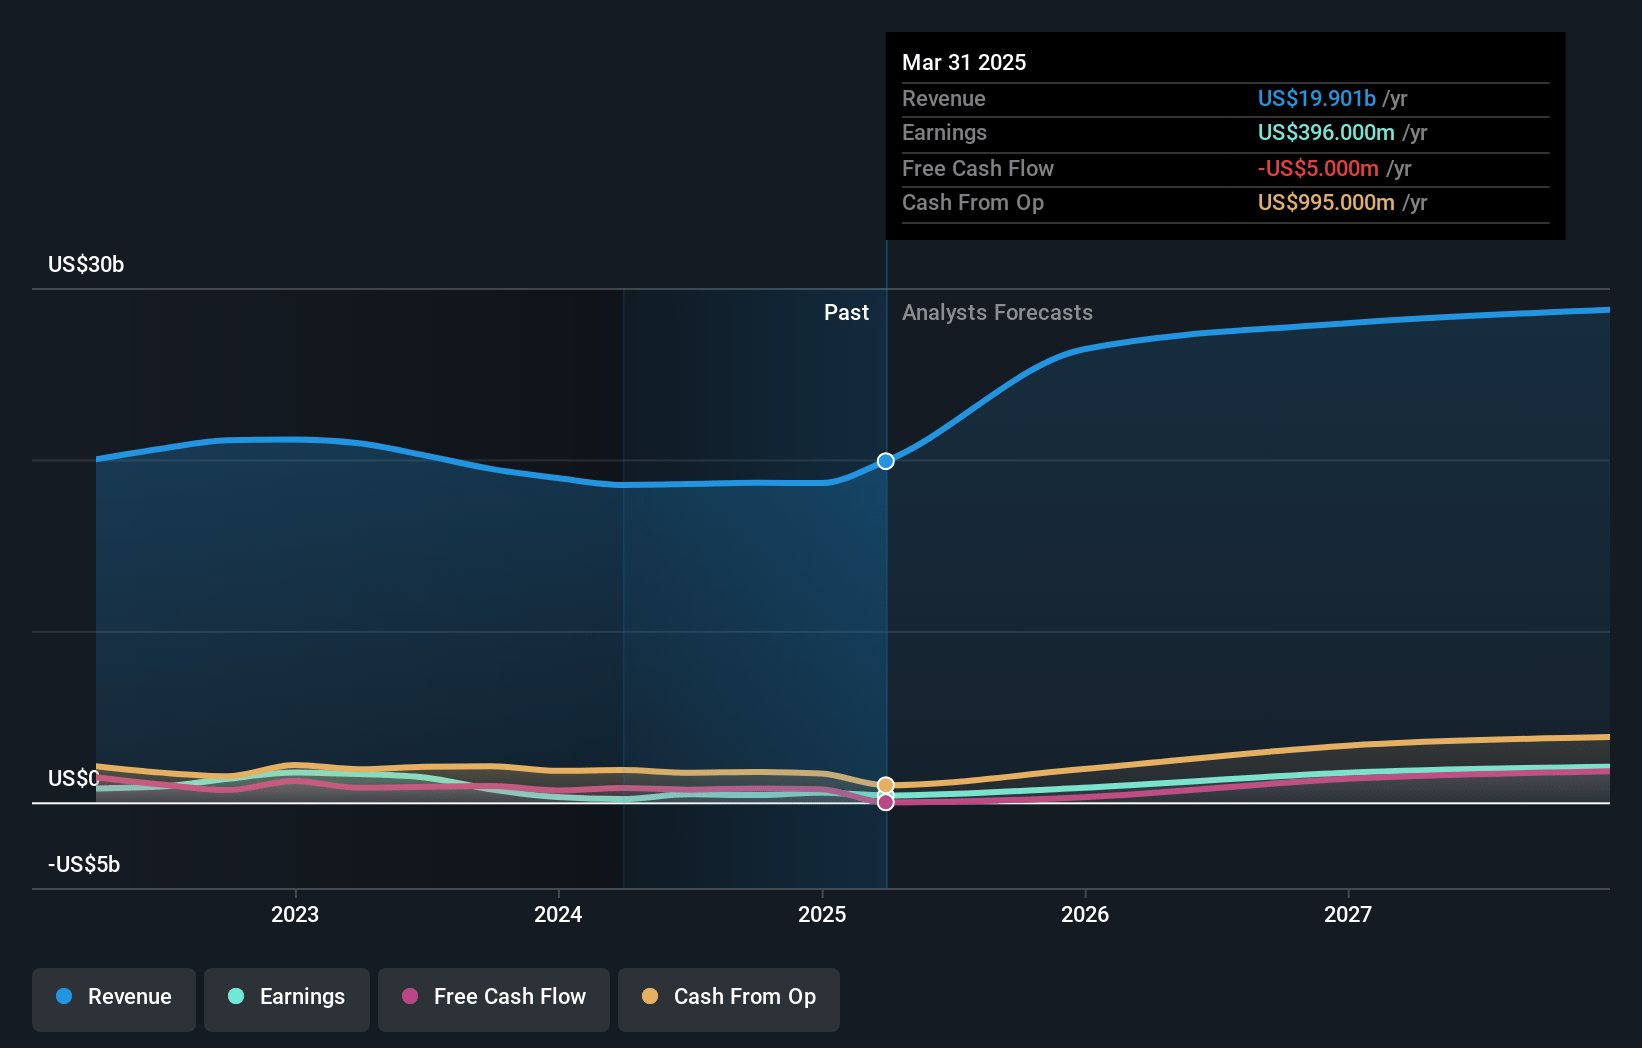The height and width of the screenshot is (1048, 1642).
Task: Click the US$0 y-axis label
Action: (74, 779)
